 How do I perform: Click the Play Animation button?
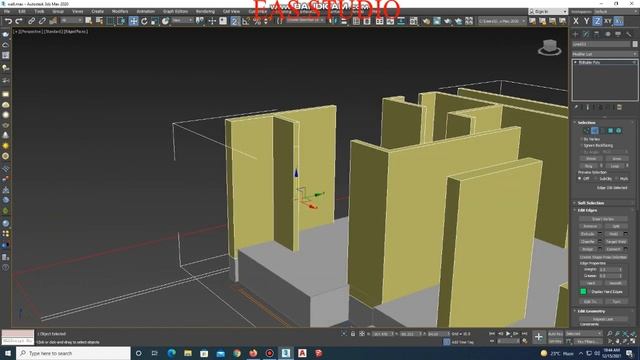[x=508, y=334]
